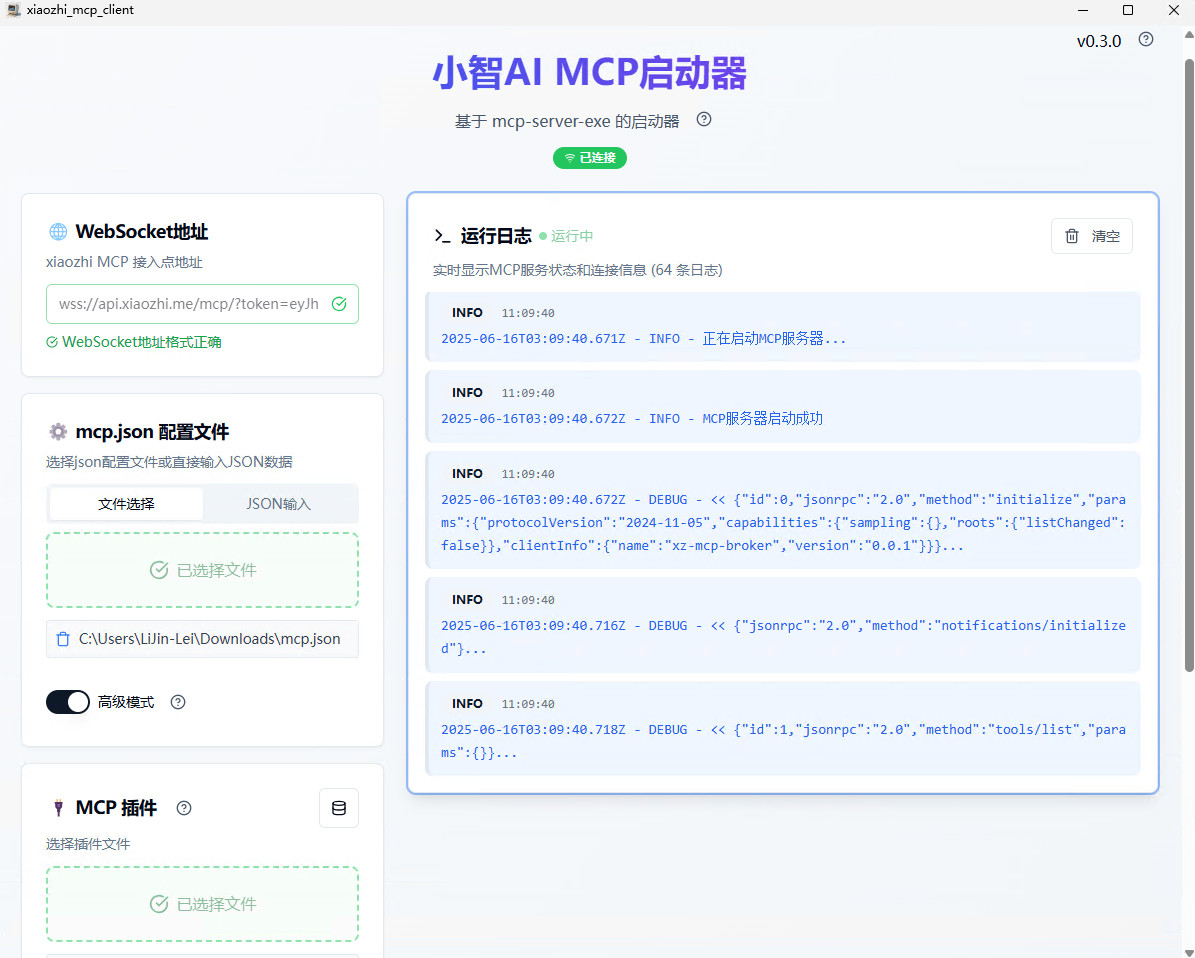Toggle the 高级模式 switch off

pyautogui.click(x=68, y=702)
